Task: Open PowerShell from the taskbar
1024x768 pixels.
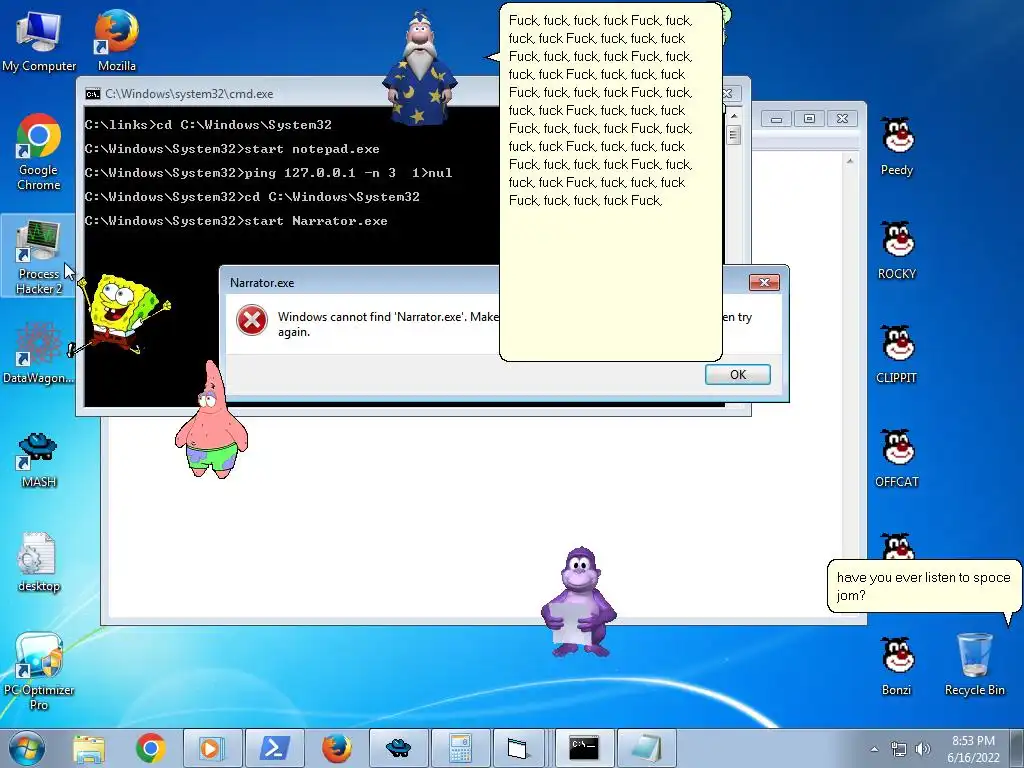Action: [x=274, y=748]
